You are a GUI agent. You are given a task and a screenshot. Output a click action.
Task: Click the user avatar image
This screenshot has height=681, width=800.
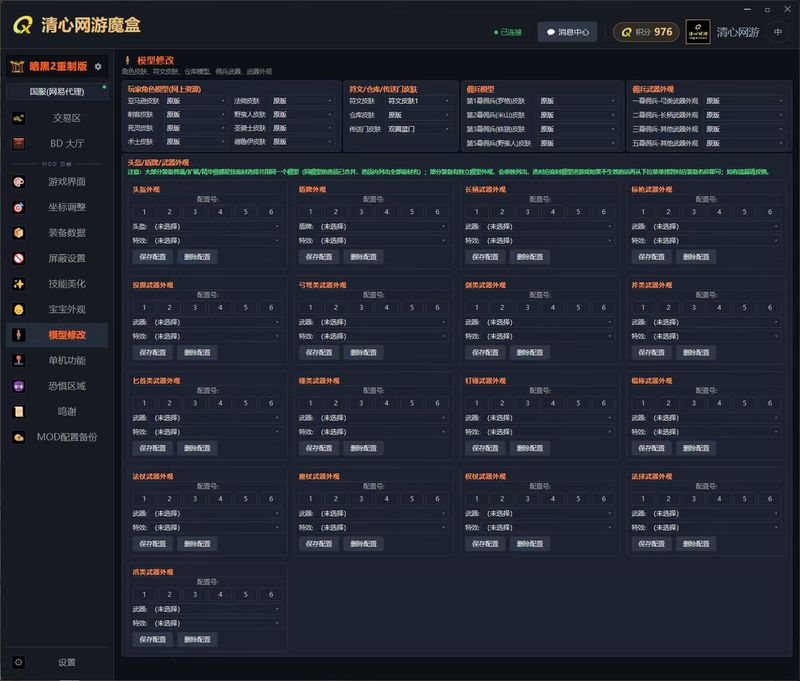point(698,32)
